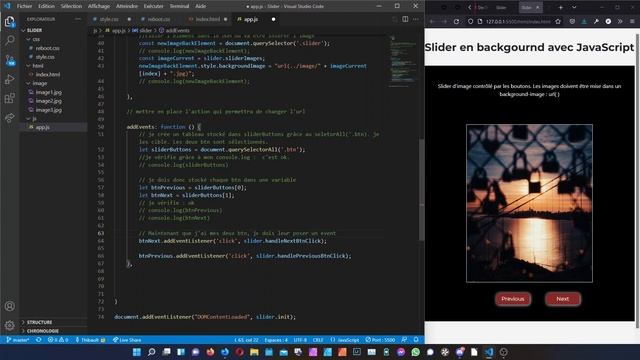Open the Sélection menu
The width and height of the screenshot is (640, 360).
coord(71,6)
